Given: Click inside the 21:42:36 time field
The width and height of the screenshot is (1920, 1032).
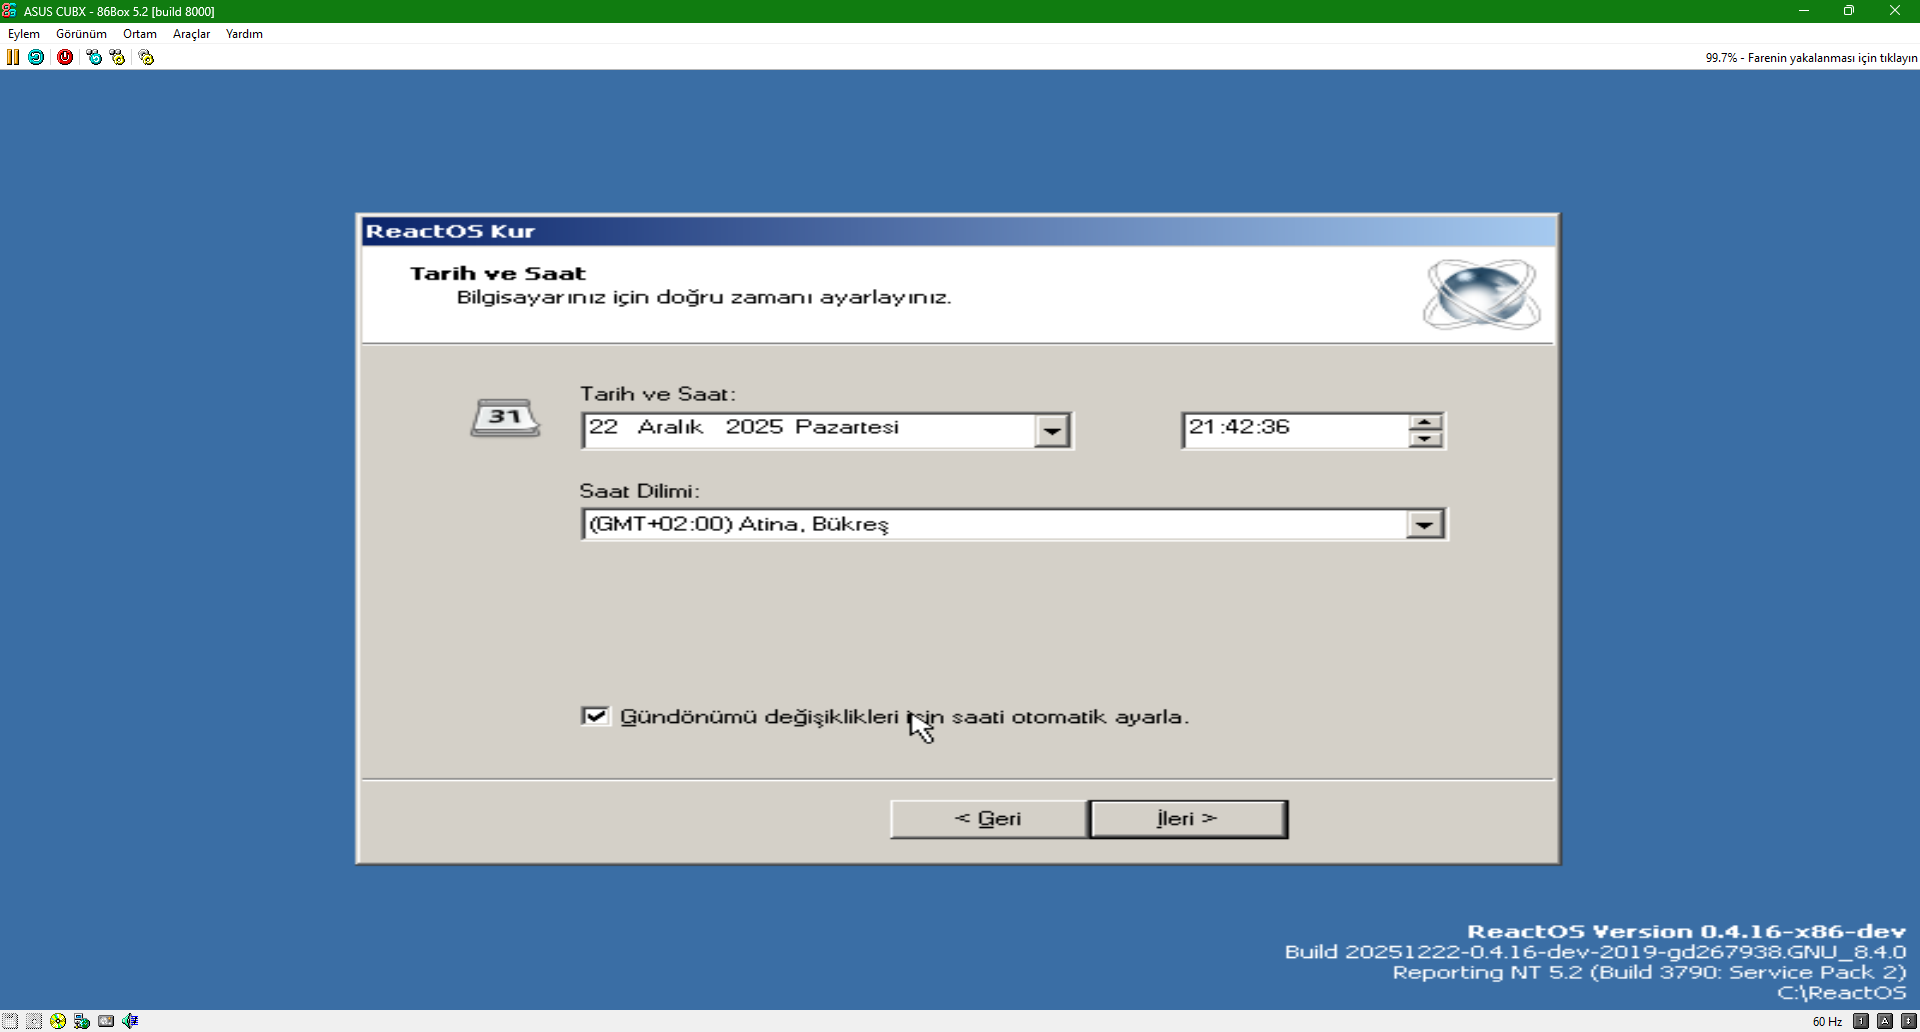Looking at the screenshot, I should [x=1290, y=428].
